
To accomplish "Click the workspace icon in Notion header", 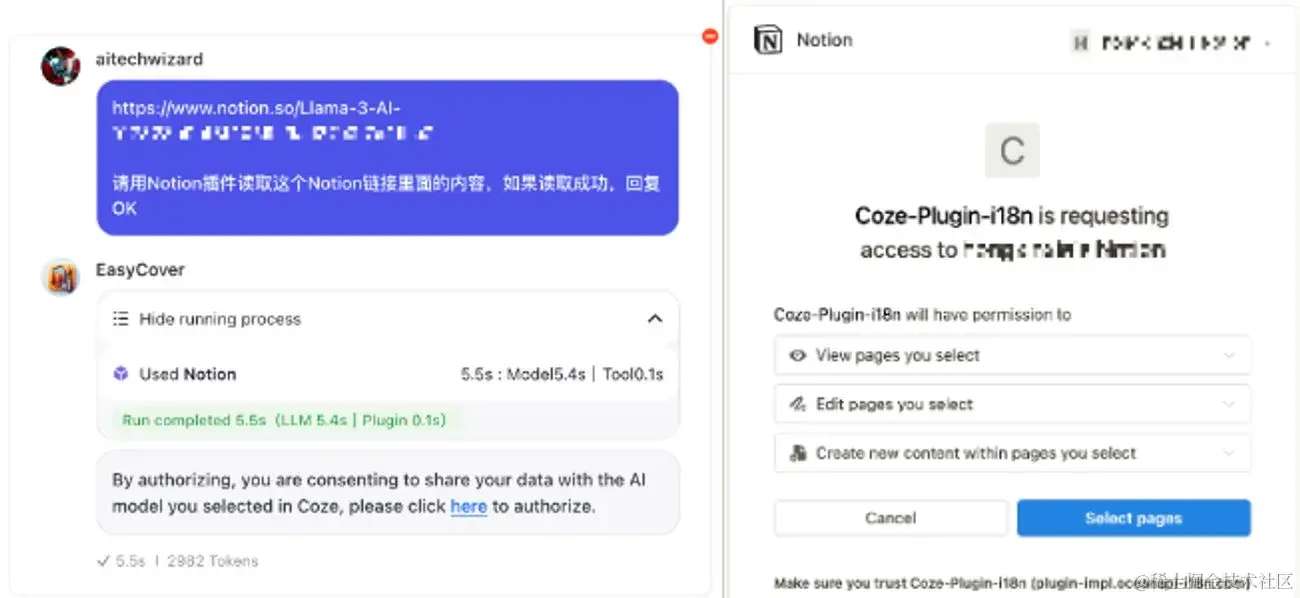I will click(x=1080, y=43).
